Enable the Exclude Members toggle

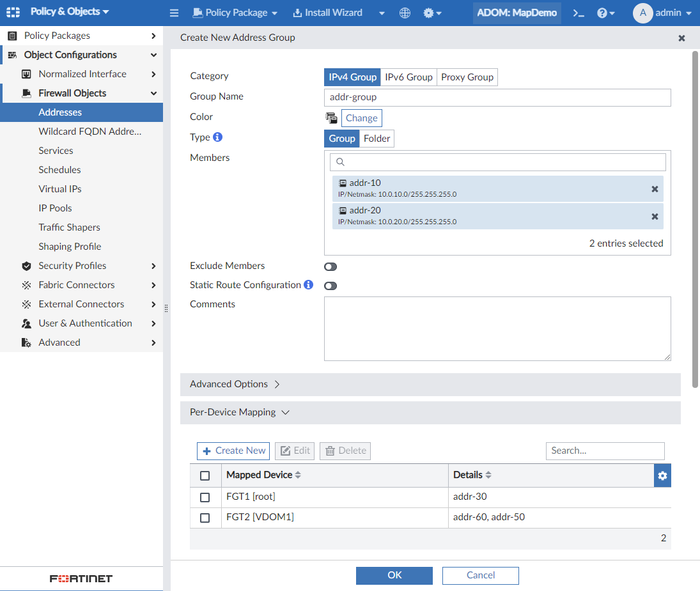pyautogui.click(x=330, y=267)
